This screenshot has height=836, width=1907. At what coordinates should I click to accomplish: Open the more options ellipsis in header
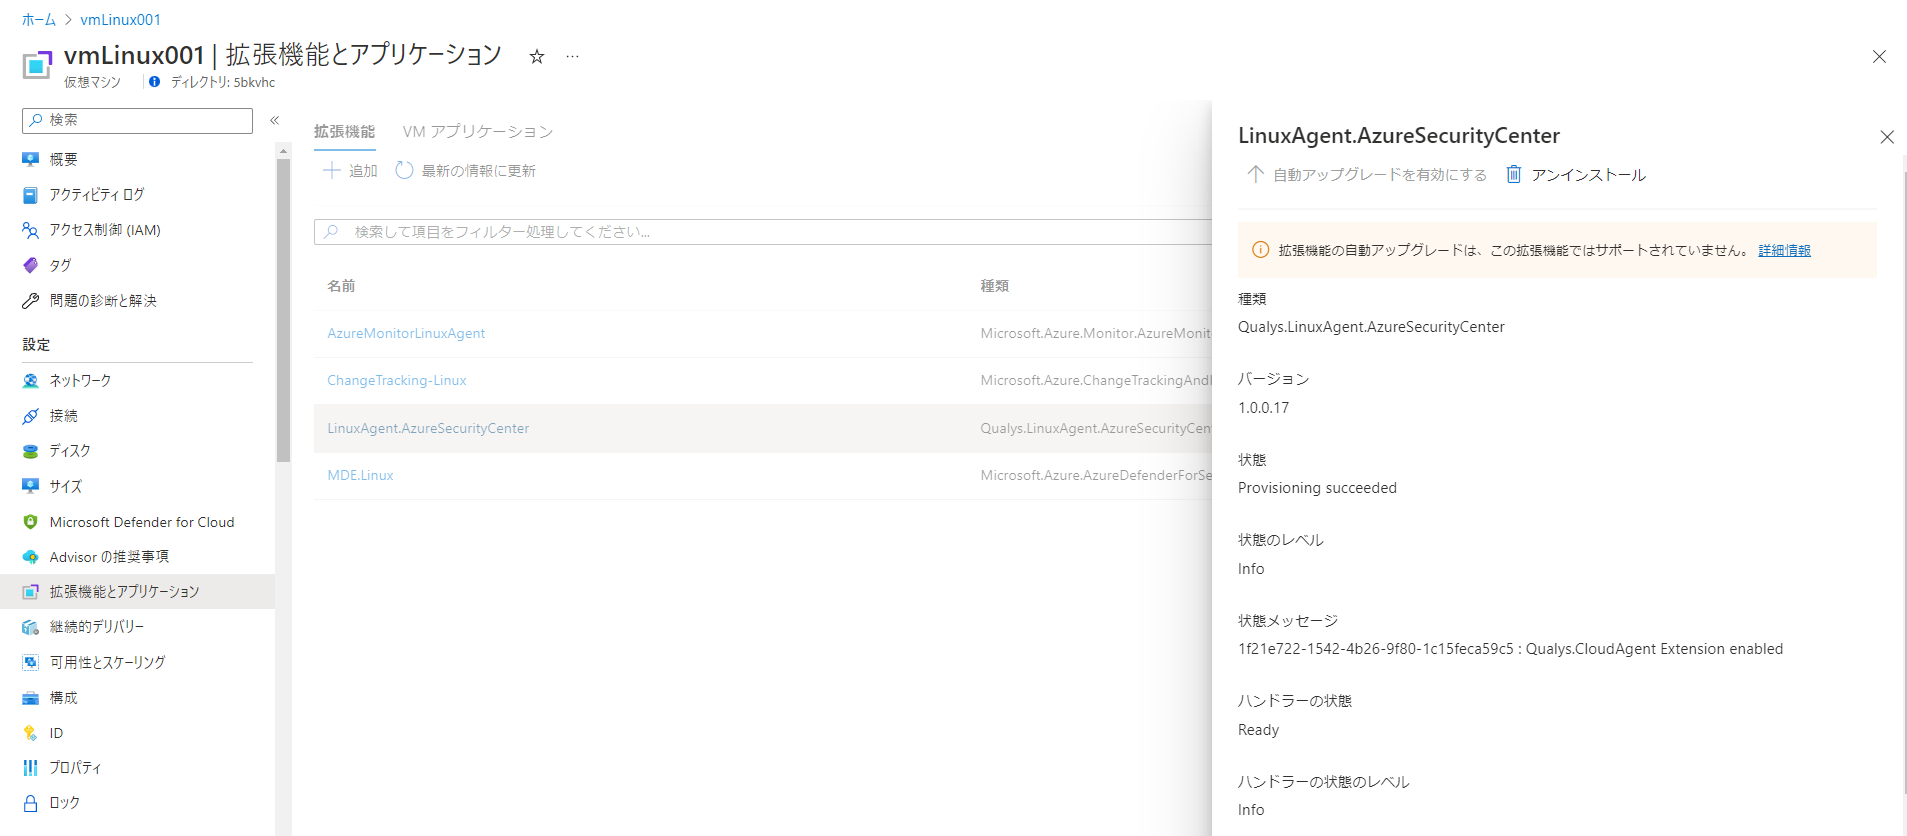click(x=572, y=56)
